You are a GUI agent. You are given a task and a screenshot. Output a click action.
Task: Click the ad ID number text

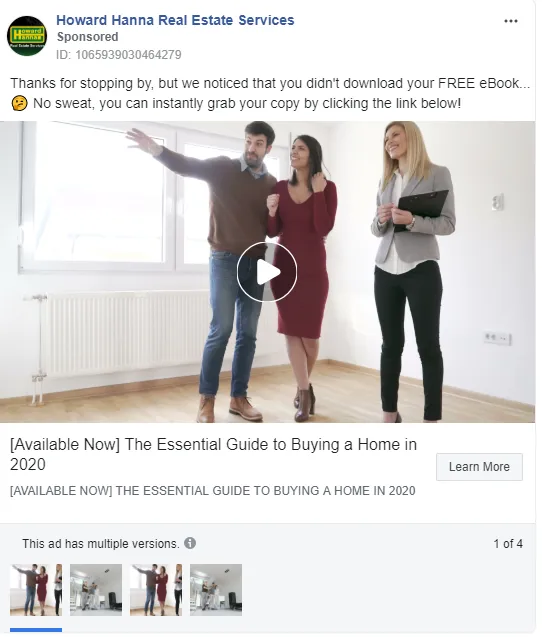coord(119,54)
